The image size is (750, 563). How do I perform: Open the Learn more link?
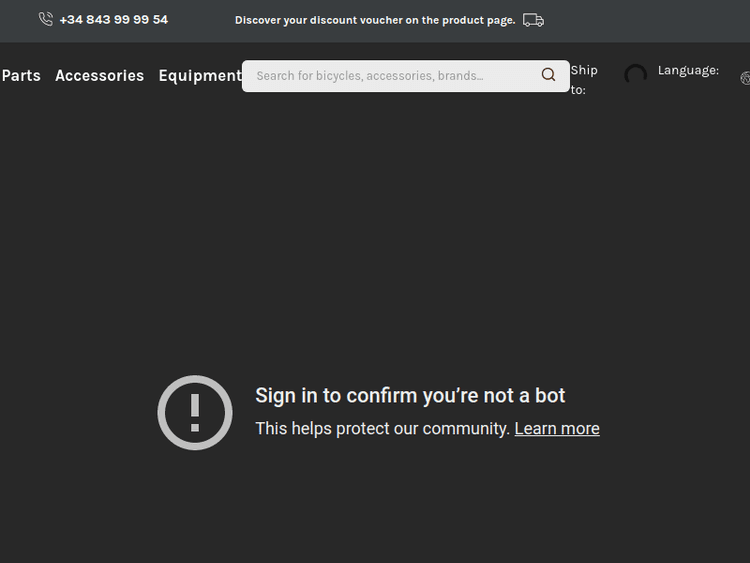pyautogui.click(x=557, y=428)
